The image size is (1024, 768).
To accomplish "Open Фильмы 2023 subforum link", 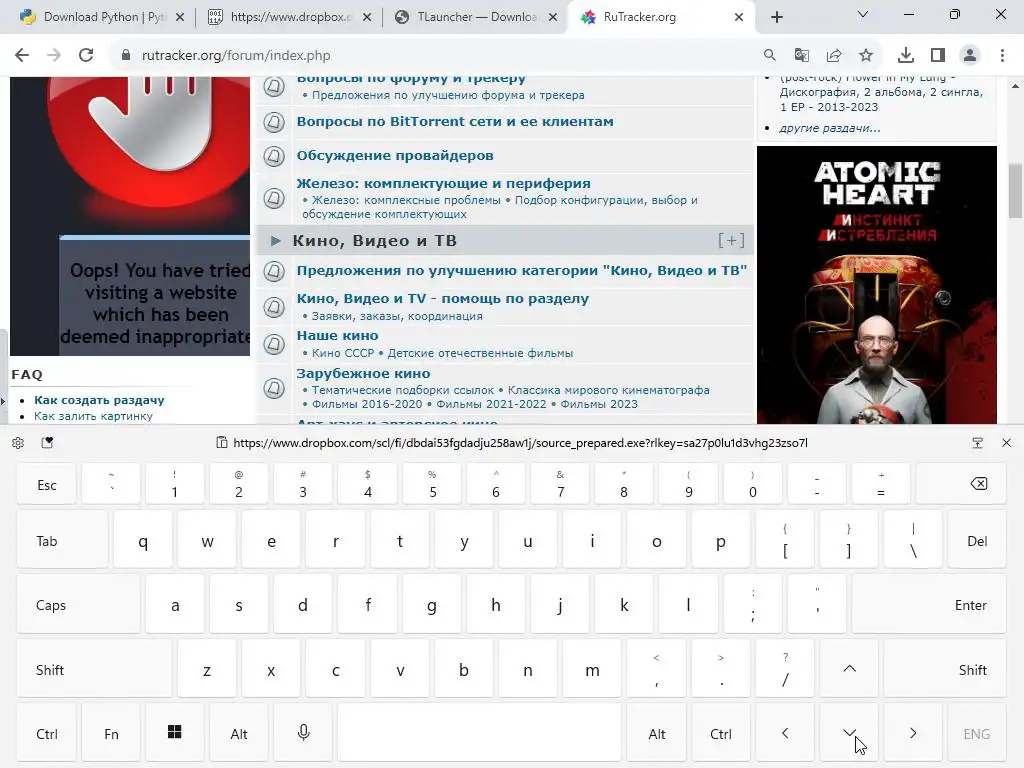I will [x=599, y=404].
